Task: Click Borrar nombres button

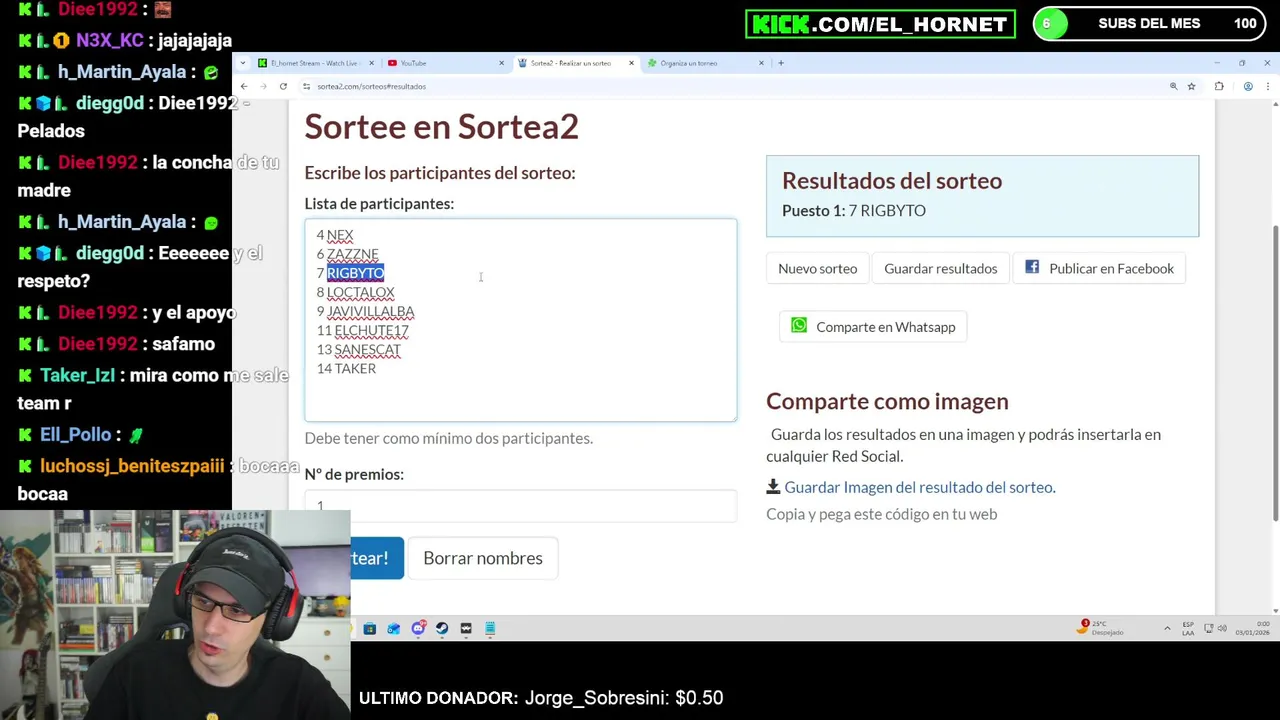Action: (483, 558)
